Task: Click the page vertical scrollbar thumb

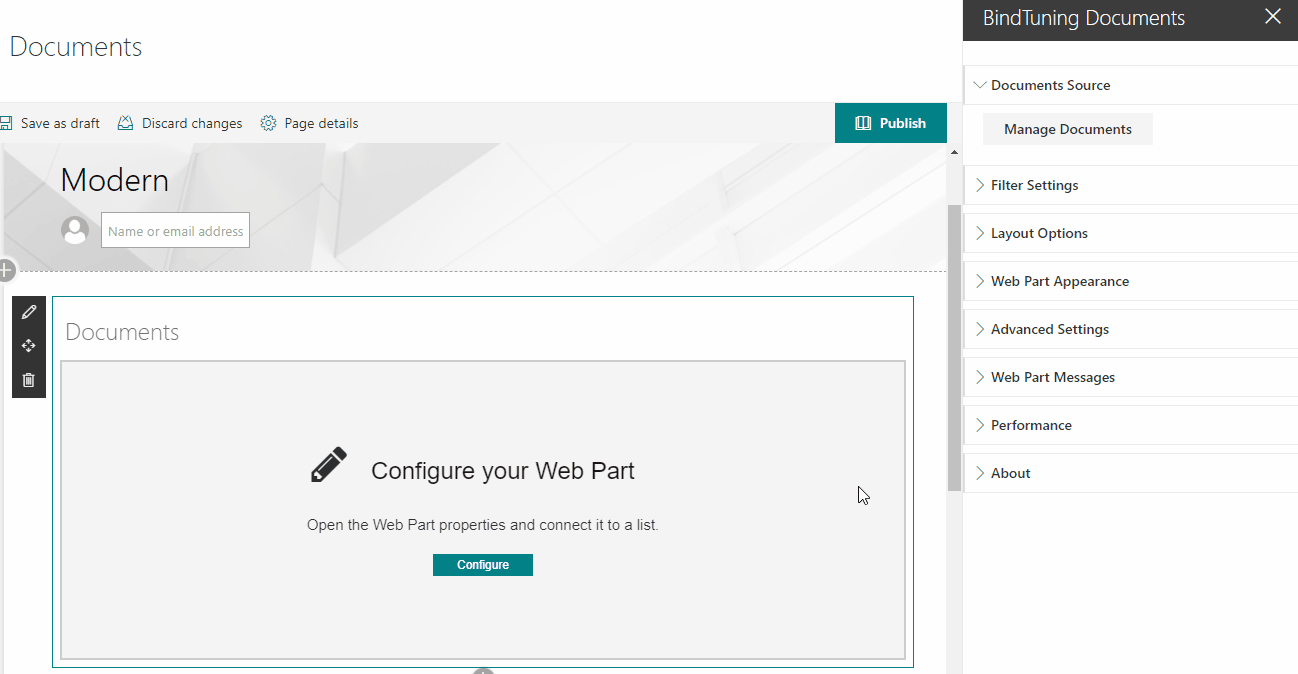Action: 954,347
